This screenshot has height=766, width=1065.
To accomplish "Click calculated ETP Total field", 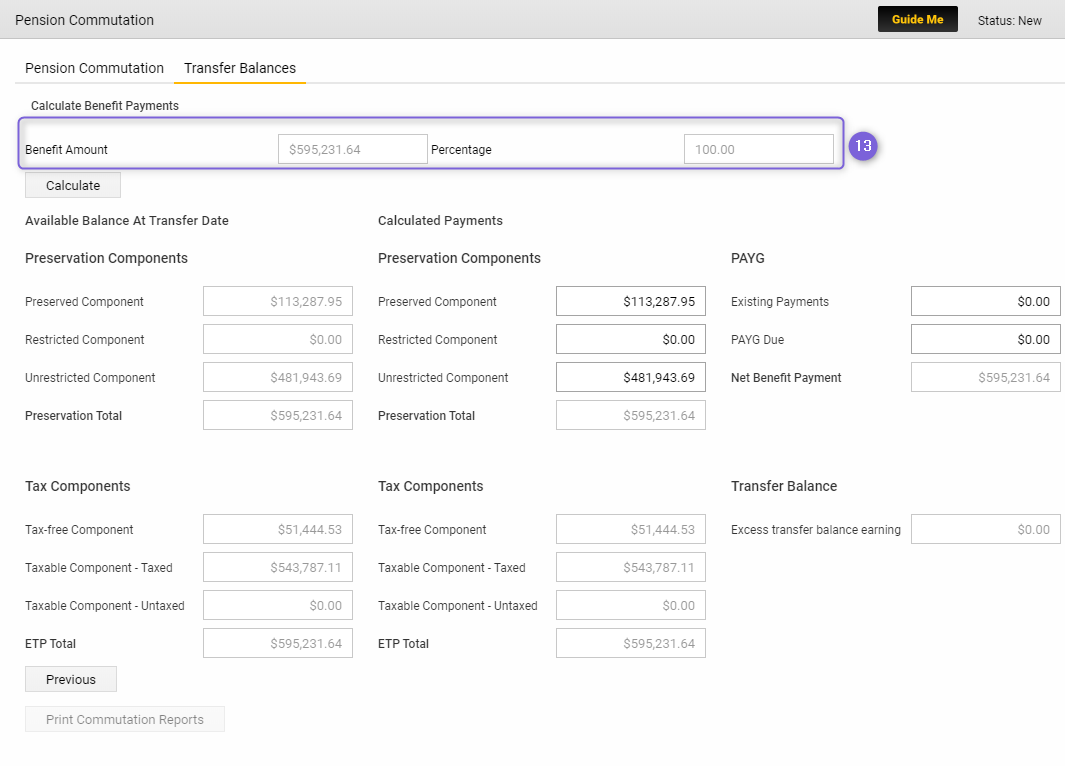I will (631, 644).
